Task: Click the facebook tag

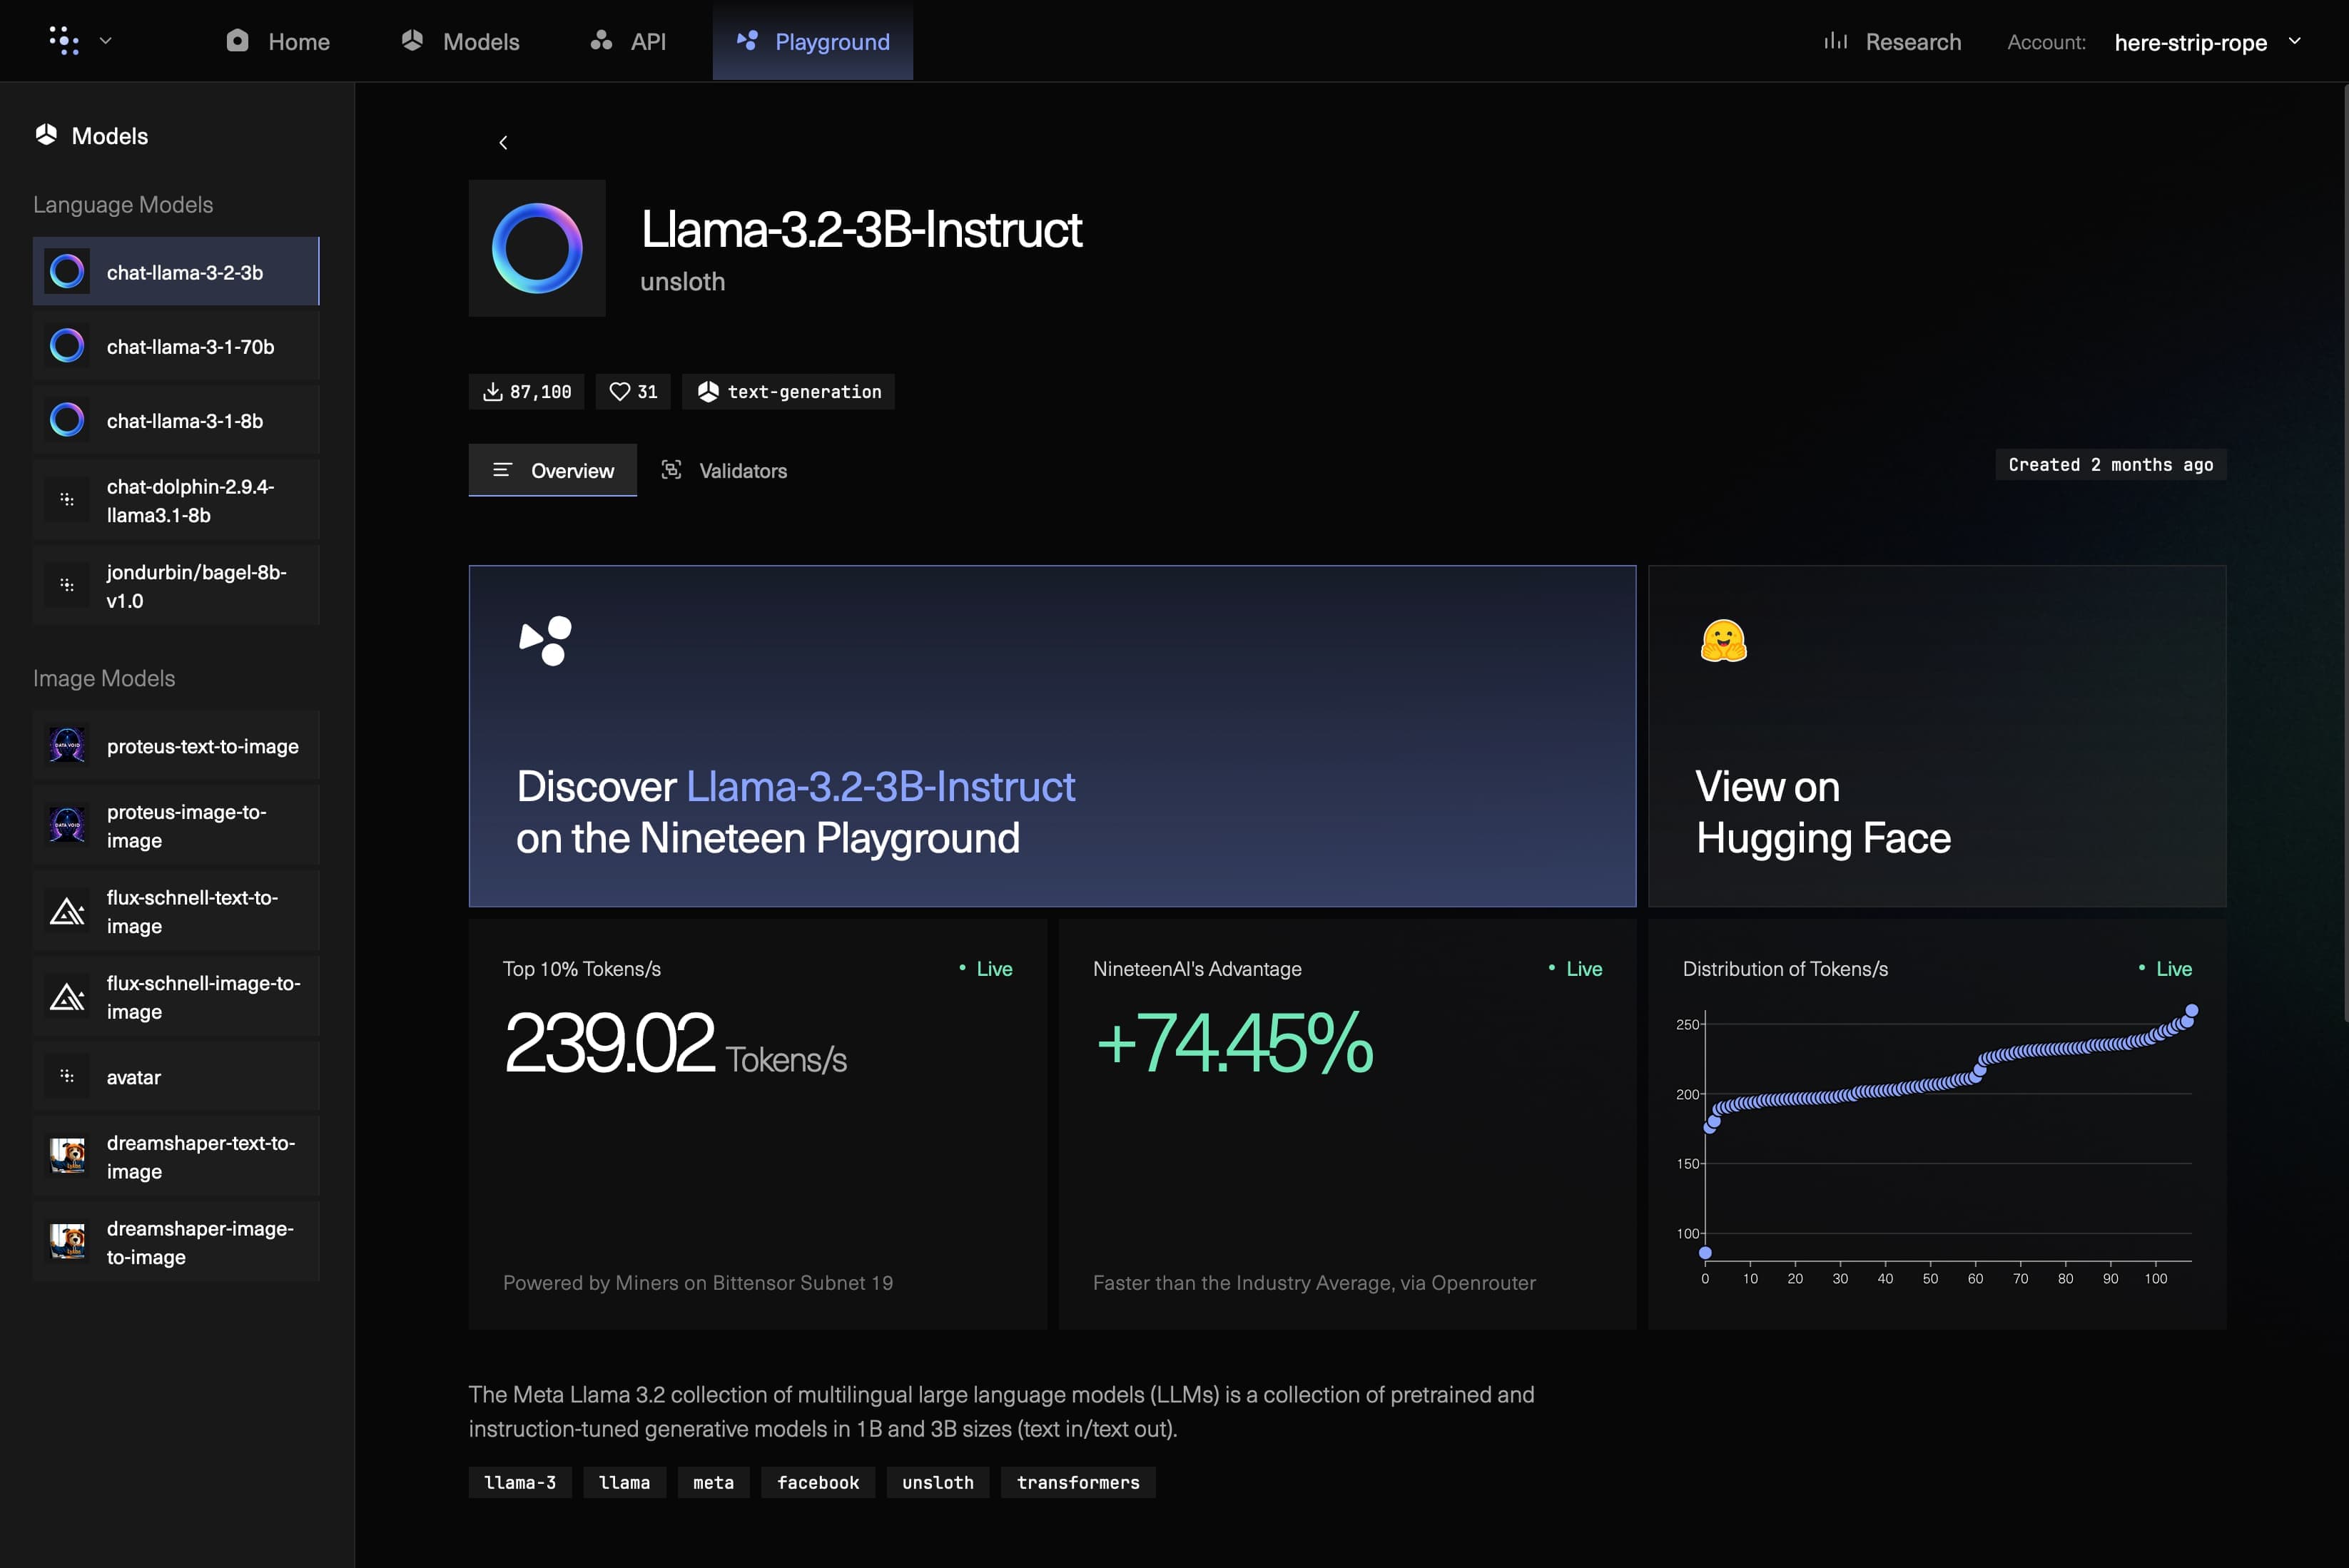Action: coord(818,1482)
